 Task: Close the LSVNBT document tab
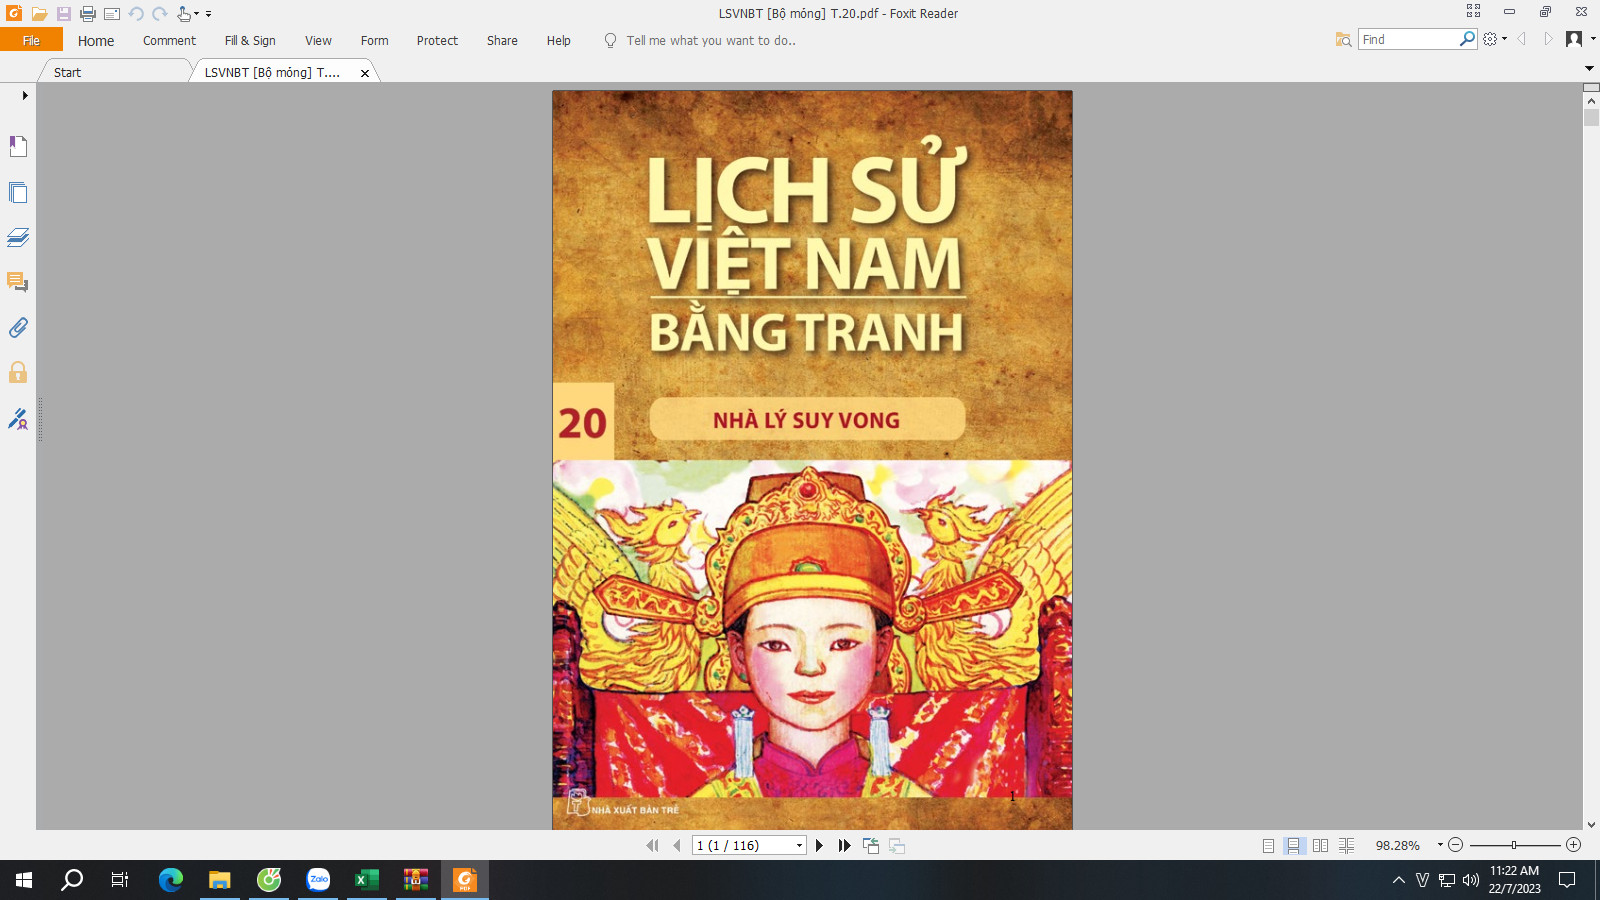pos(365,73)
